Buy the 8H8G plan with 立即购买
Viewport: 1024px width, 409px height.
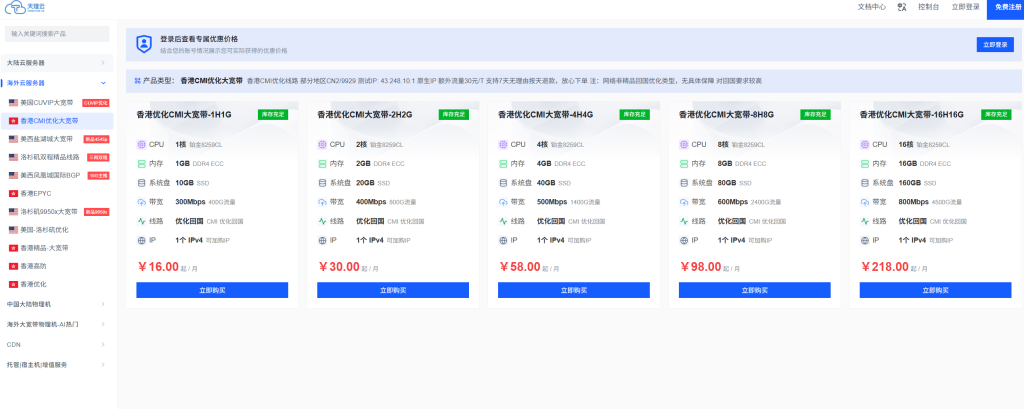click(x=755, y=290)
